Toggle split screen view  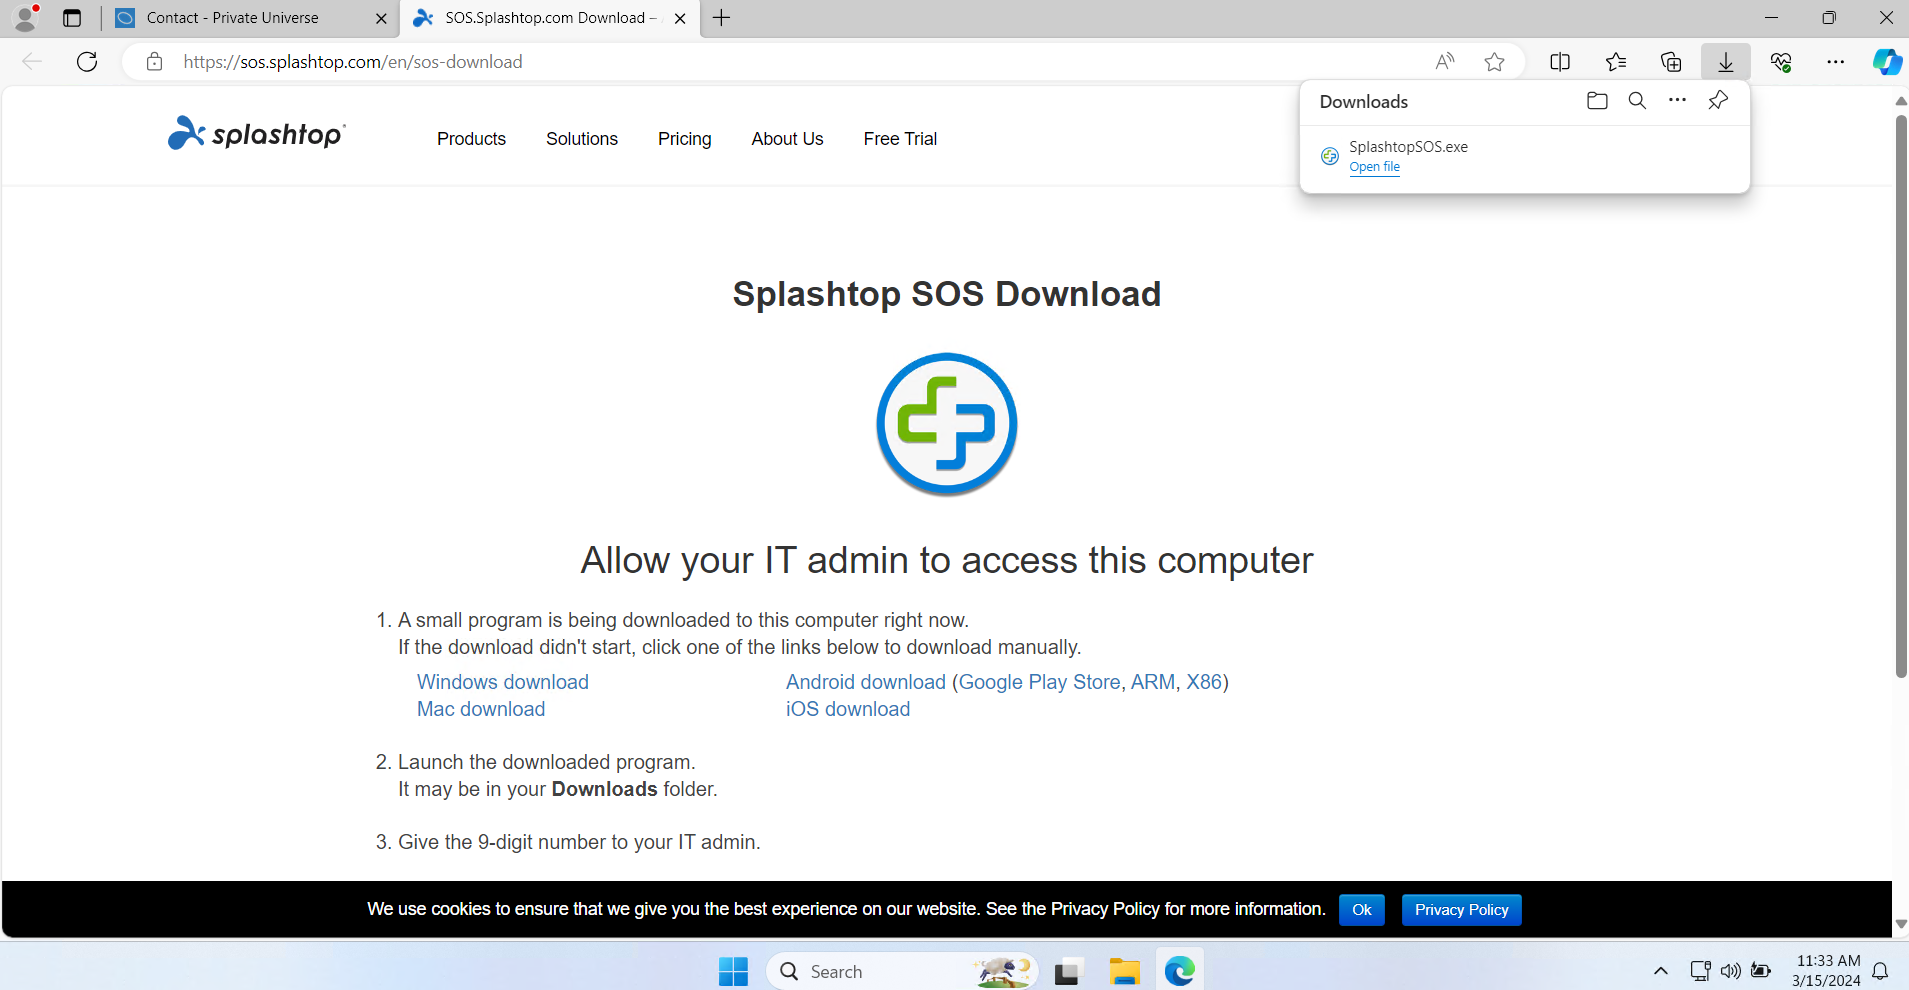(x=1559, y=62)
